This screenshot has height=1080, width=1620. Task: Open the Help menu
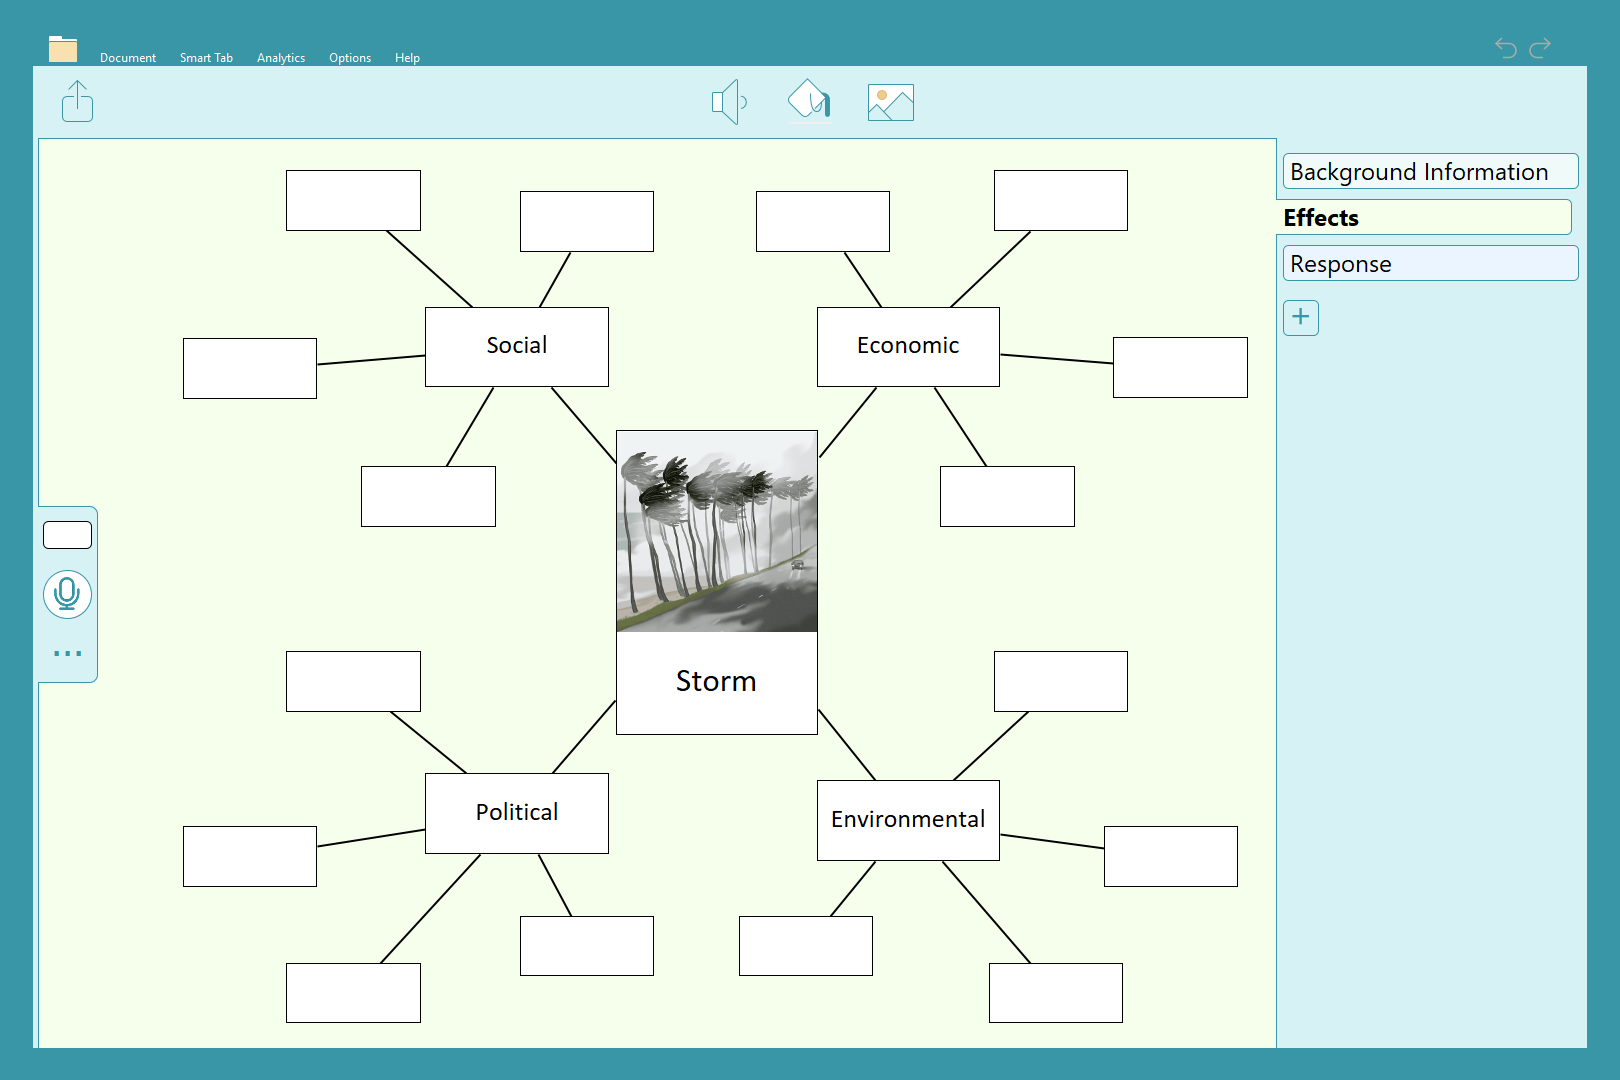407,58
